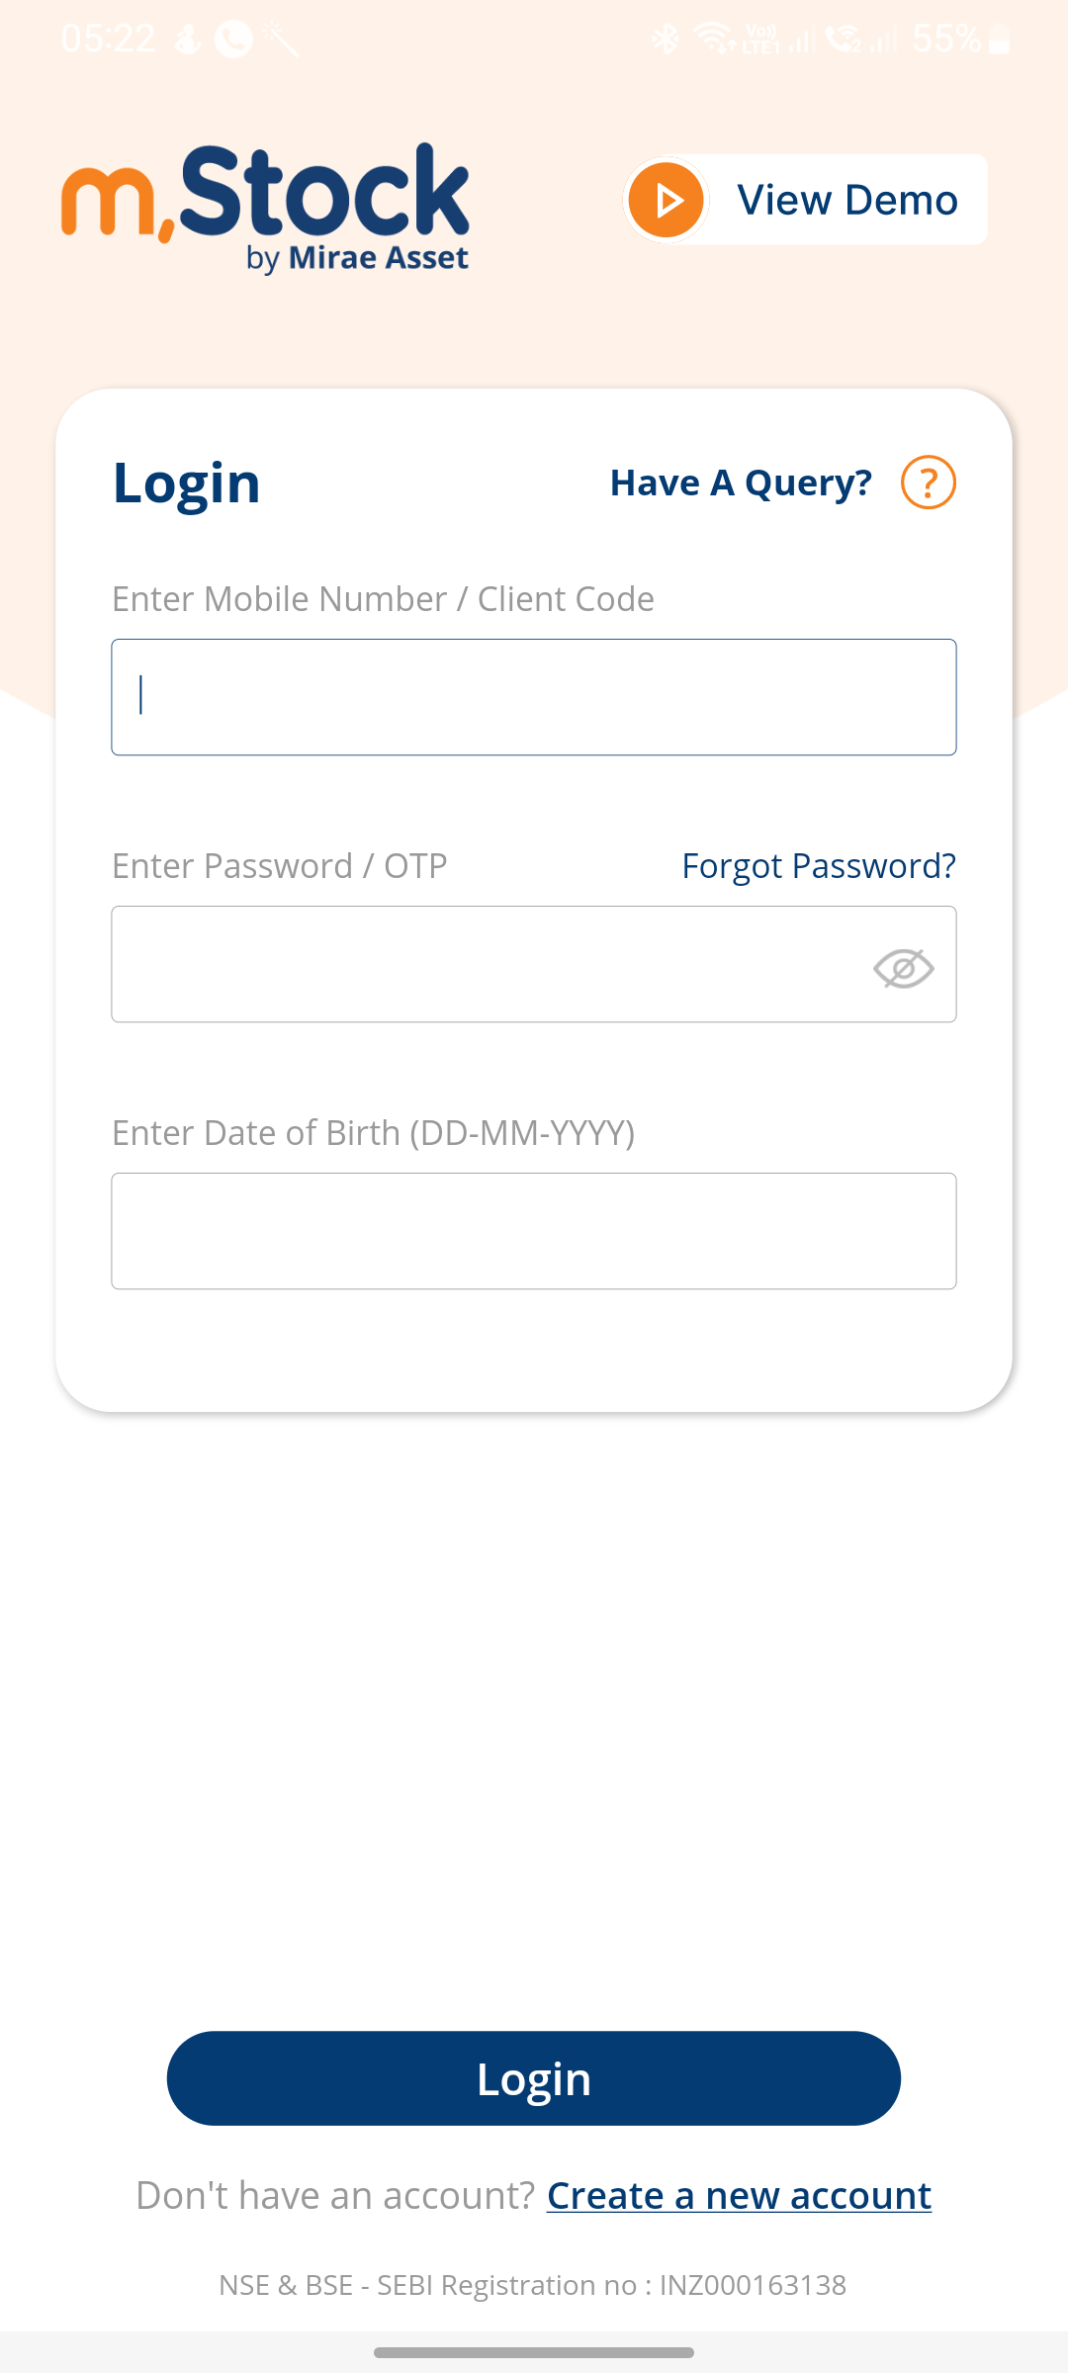Image resolution: width=1068 pixels, height=2373 pixels.
Task: Open the Have A Query help icon
Action: [x=928, y=483]
